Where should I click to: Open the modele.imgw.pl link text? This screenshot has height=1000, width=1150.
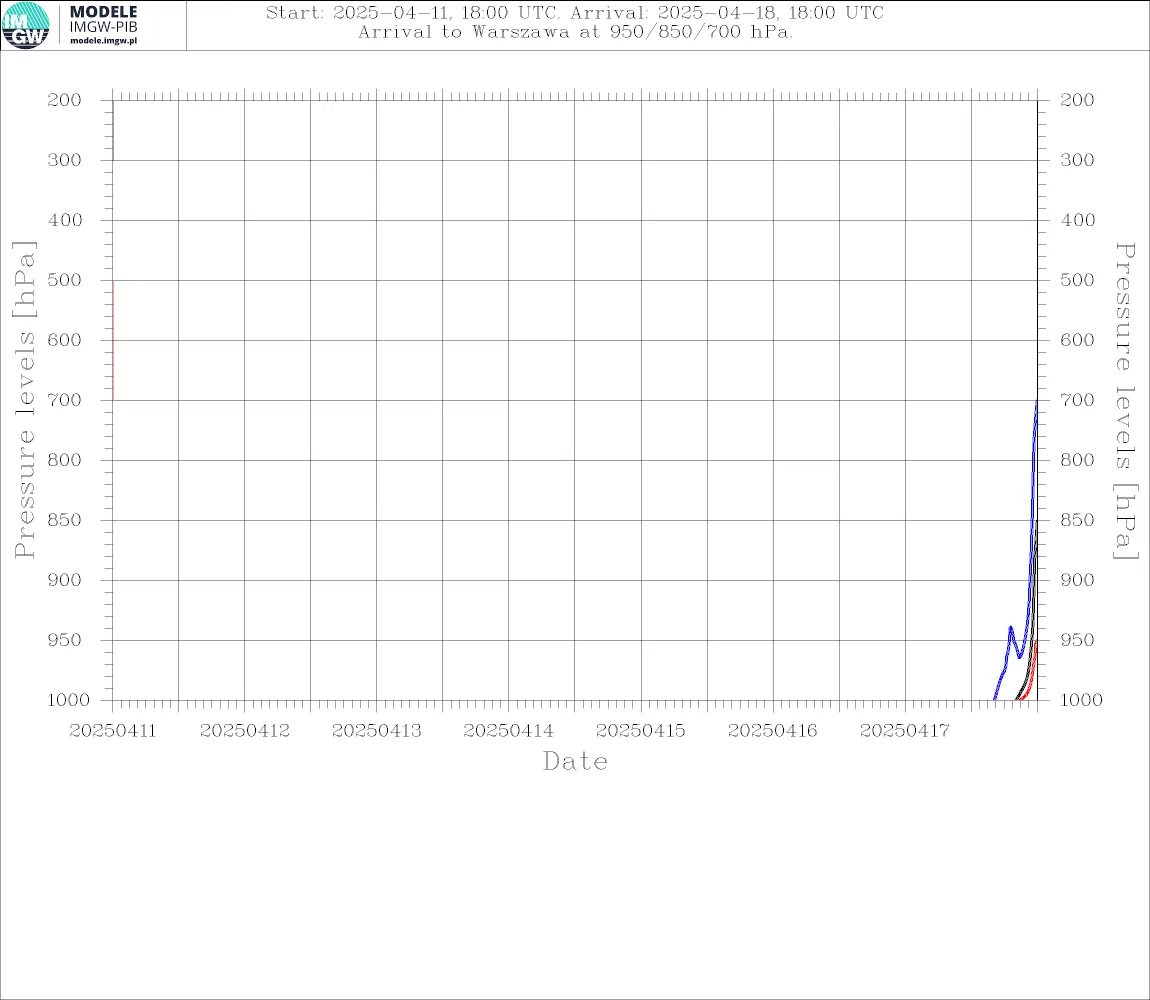tap(103, 41)
